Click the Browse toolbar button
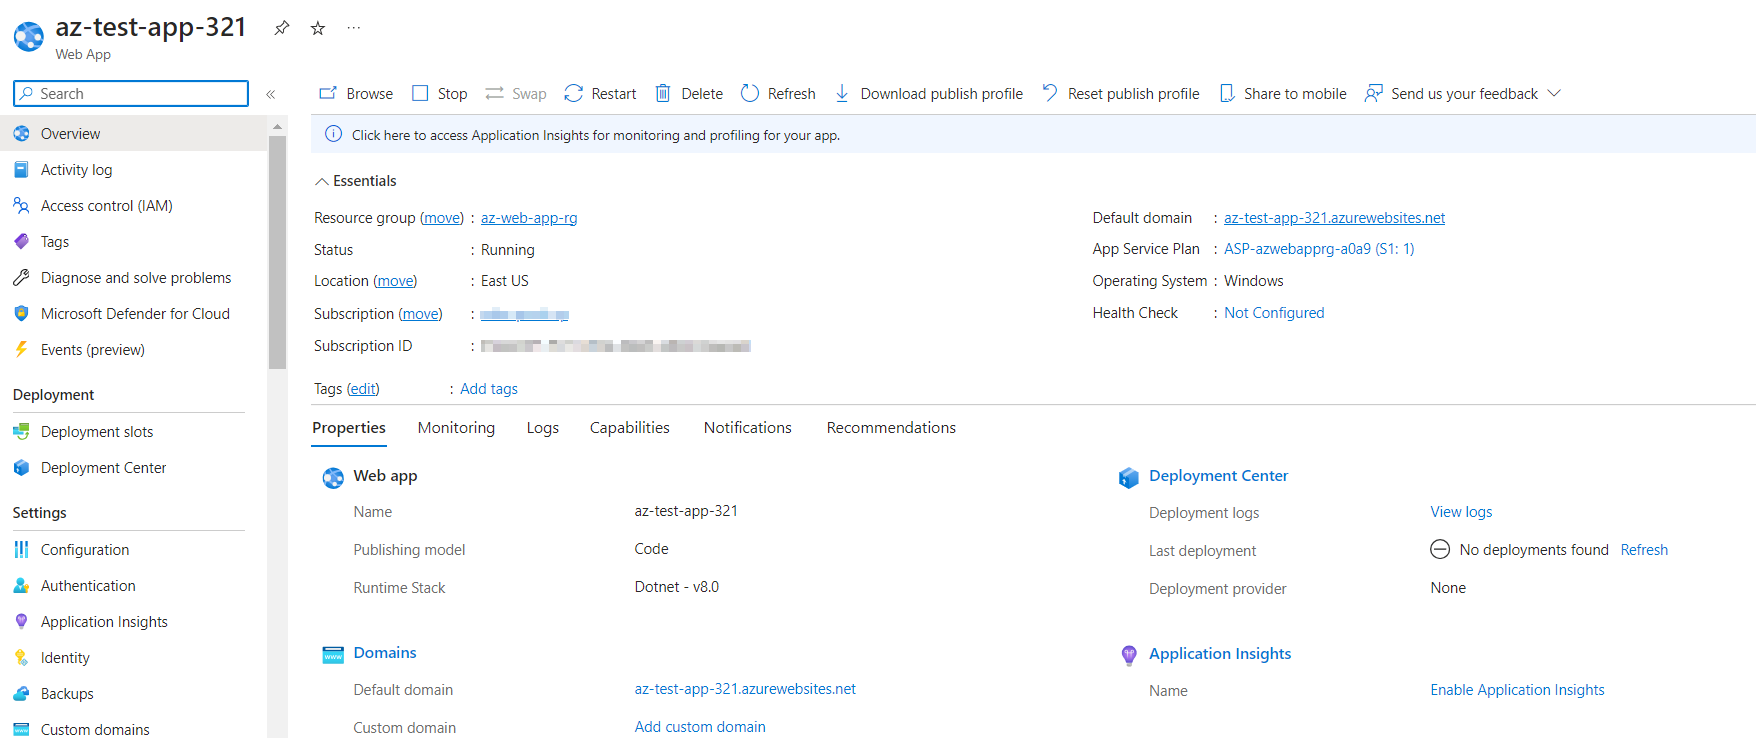Image resolution: width=1756 pixels, height=738 pixels. [x=356, y=94]
